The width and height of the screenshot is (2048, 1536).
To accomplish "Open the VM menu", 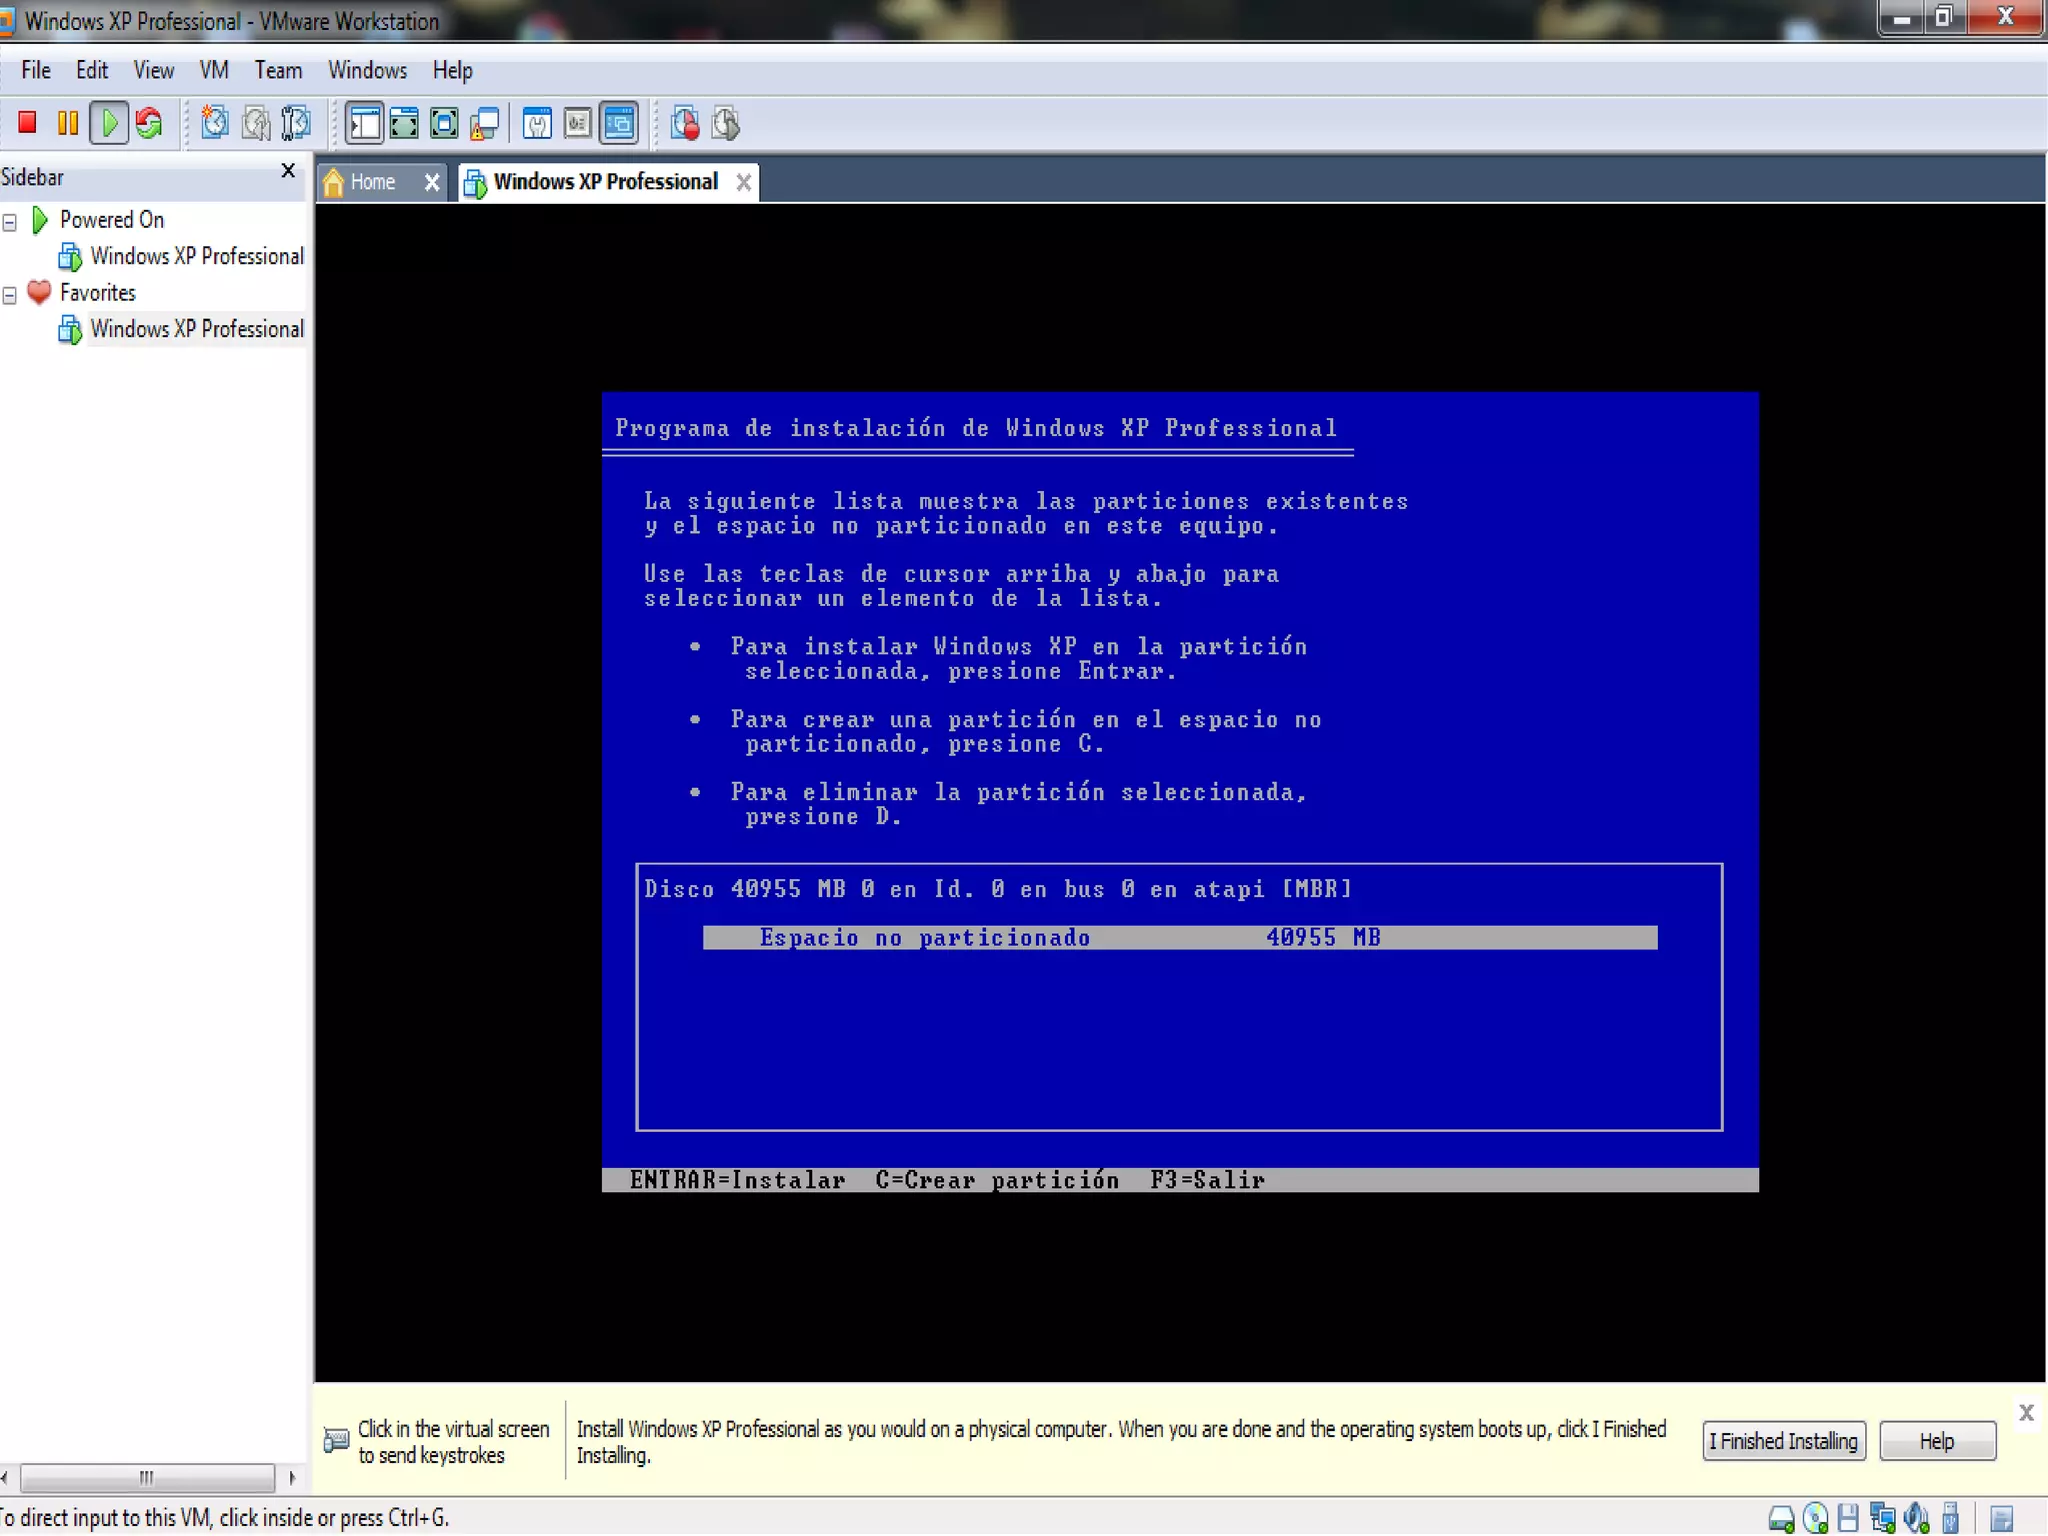I will pyautogui.click(x=213, y=70).
